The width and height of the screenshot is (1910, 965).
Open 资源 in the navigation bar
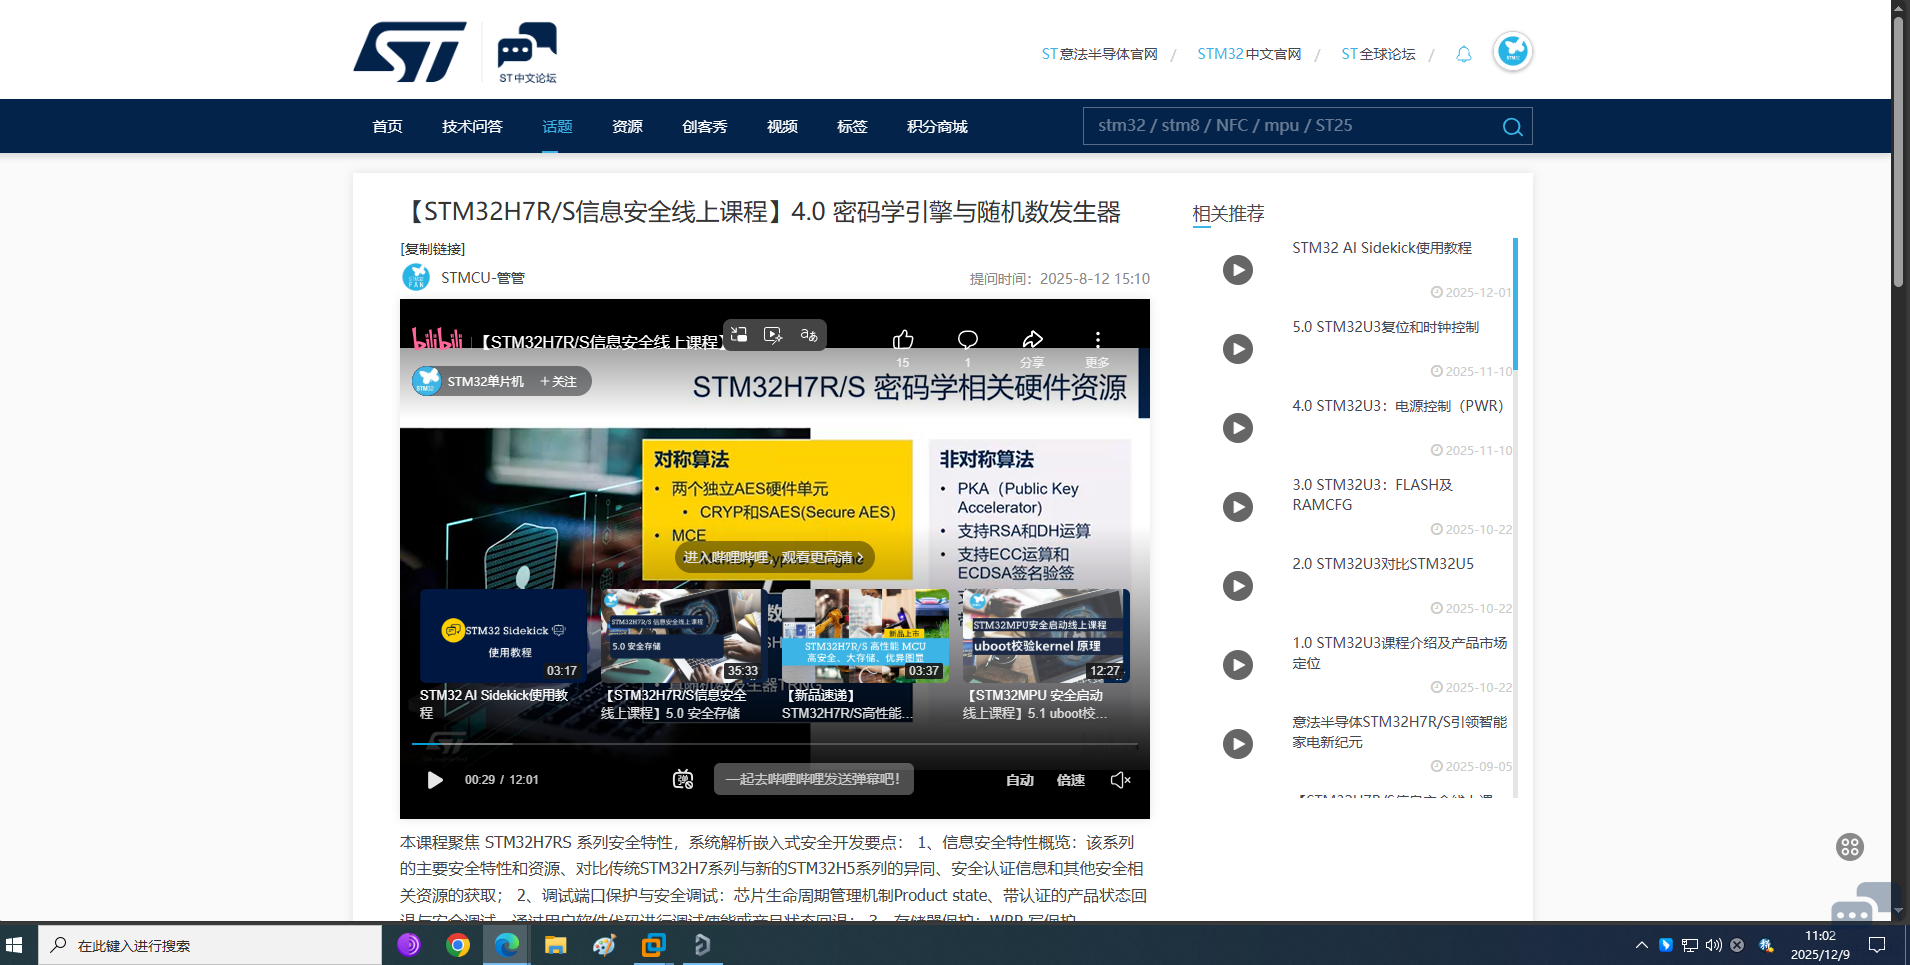[x=627, y=127]
